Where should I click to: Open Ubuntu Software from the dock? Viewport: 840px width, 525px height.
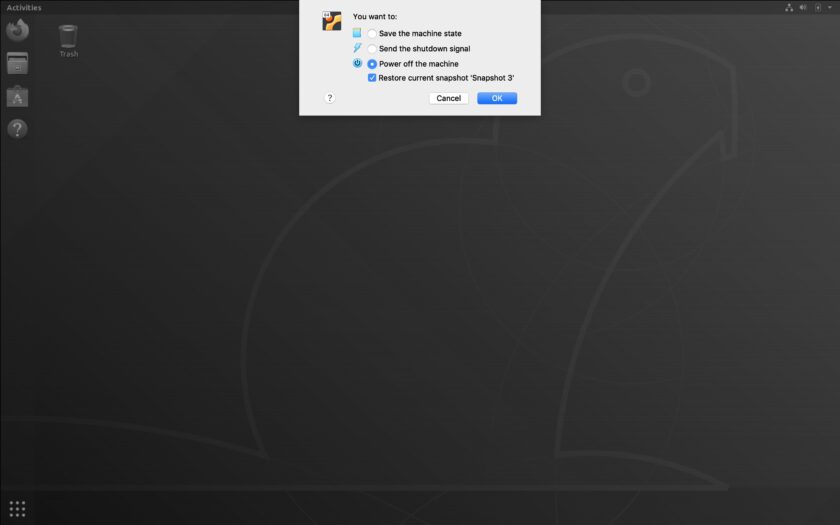tap(17, 96)
